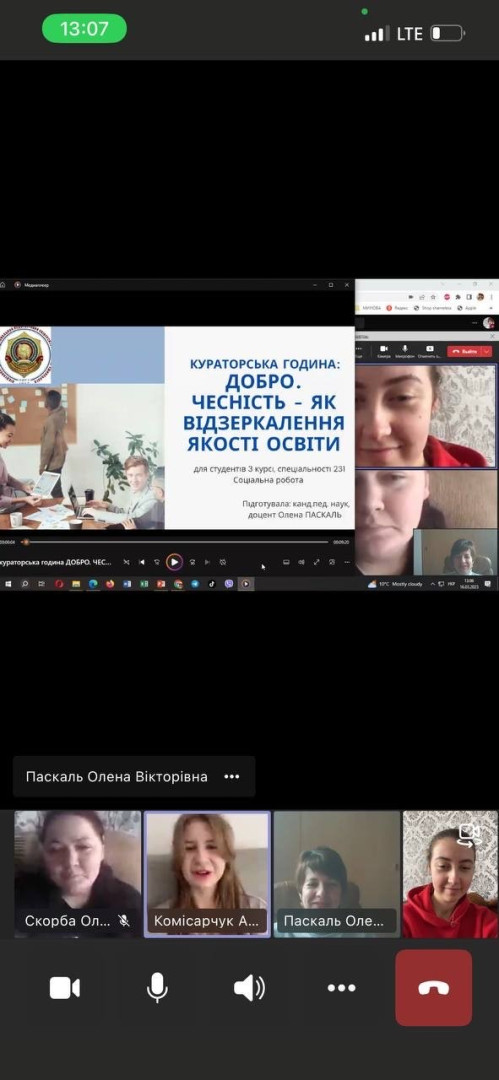
Task: Turn on the video camera in the bottom bar
Action: pyautogui.click(x=65, y=988)
